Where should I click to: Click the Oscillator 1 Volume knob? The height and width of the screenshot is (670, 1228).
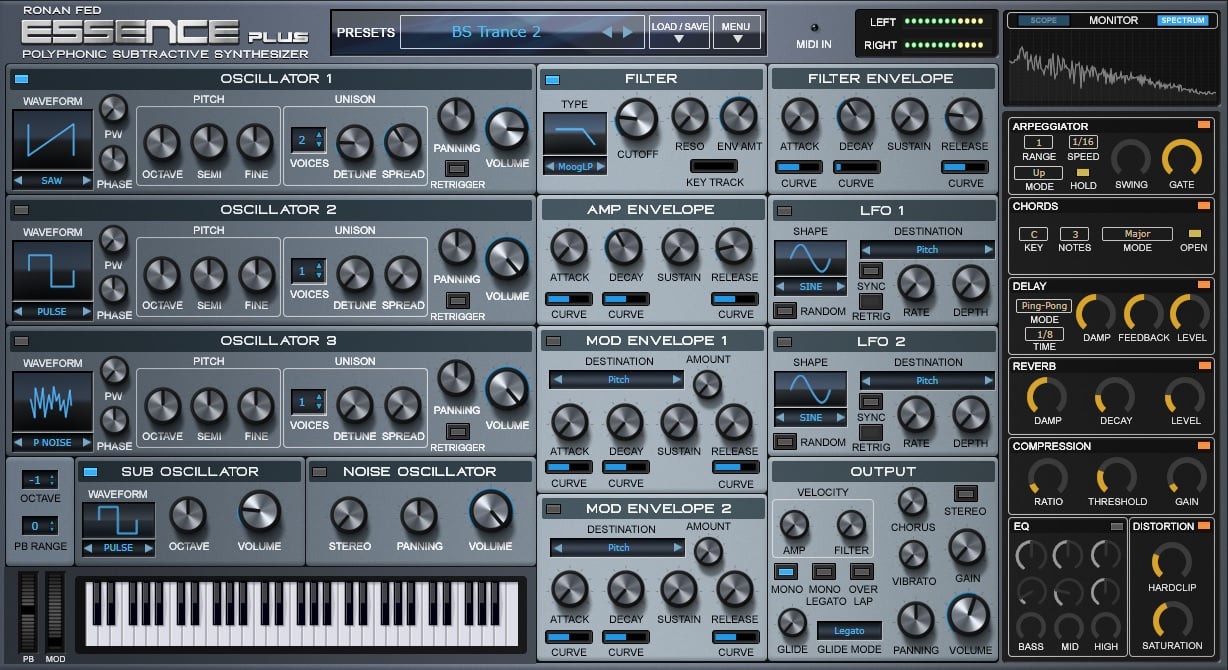tap(507, 130)
